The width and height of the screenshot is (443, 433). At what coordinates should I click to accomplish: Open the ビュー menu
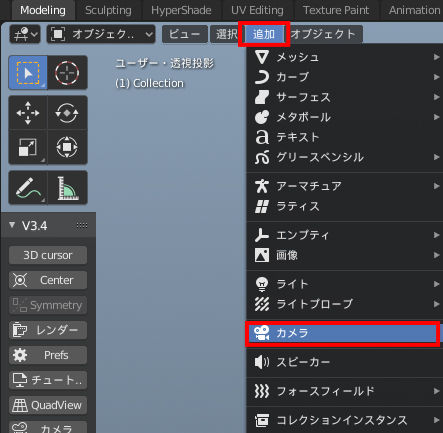pyautogui.click(x=184, y=34)
